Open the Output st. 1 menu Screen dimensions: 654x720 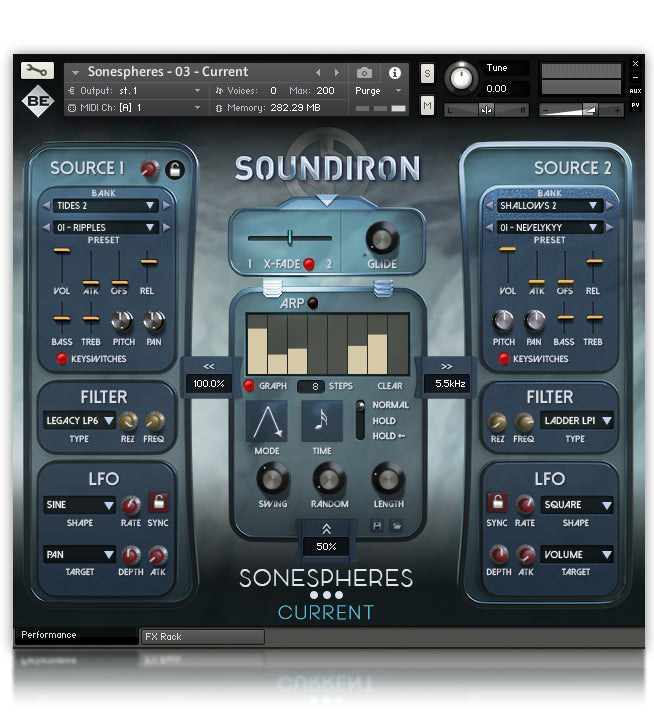[135, 91]
